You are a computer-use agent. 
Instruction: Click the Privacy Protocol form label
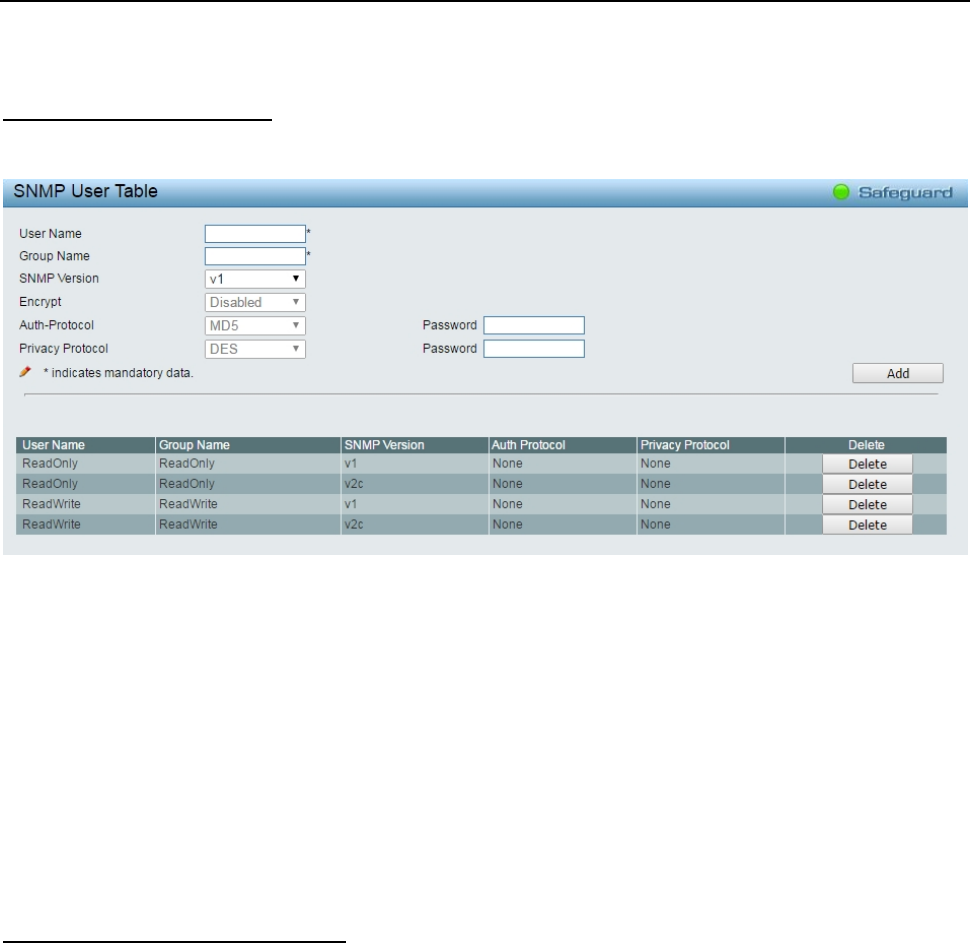64,348
